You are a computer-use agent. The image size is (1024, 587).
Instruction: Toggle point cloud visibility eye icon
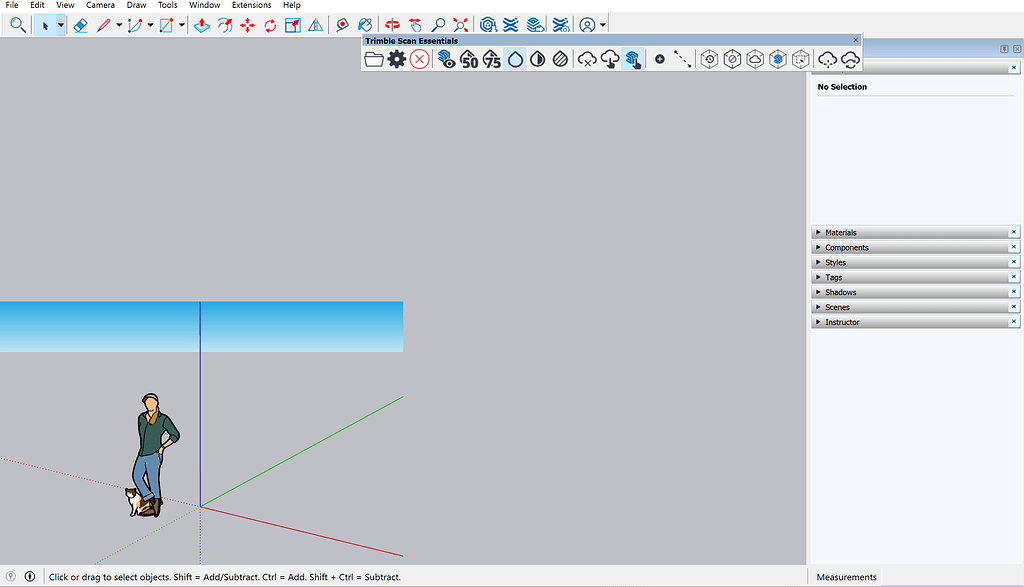coord(447,59)
